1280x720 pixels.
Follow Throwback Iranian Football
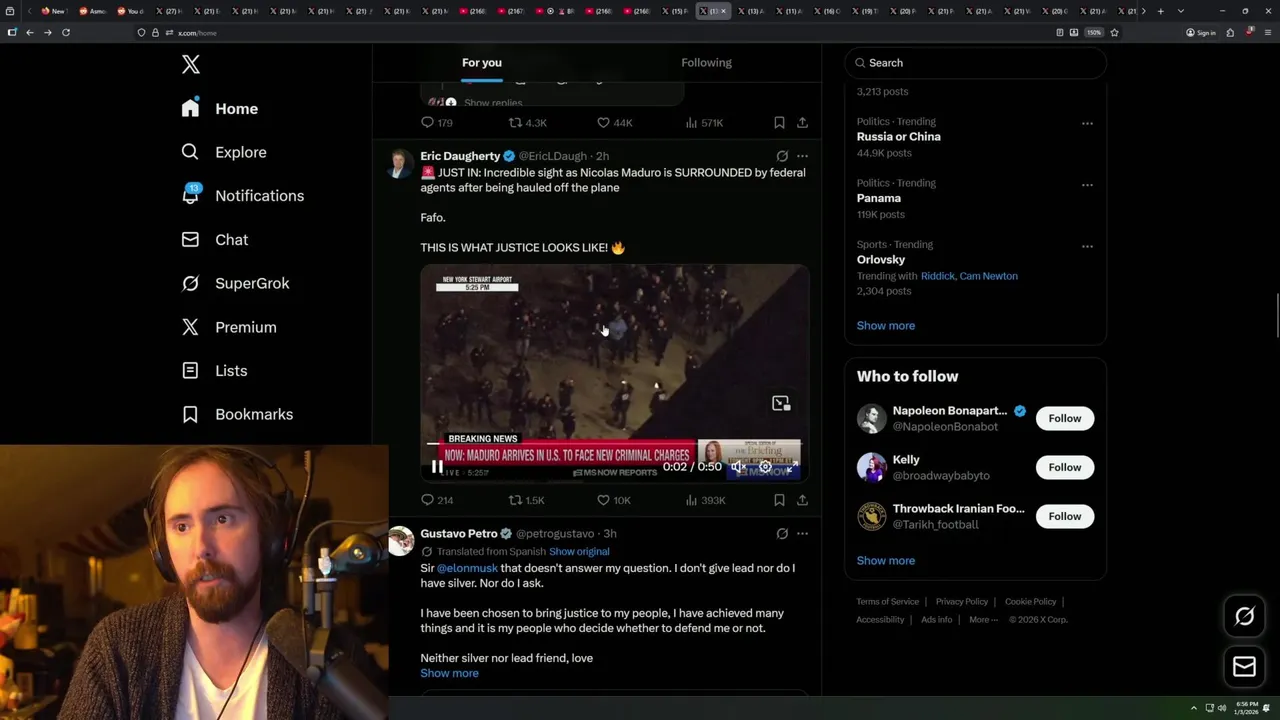[x=1065, y=516]
